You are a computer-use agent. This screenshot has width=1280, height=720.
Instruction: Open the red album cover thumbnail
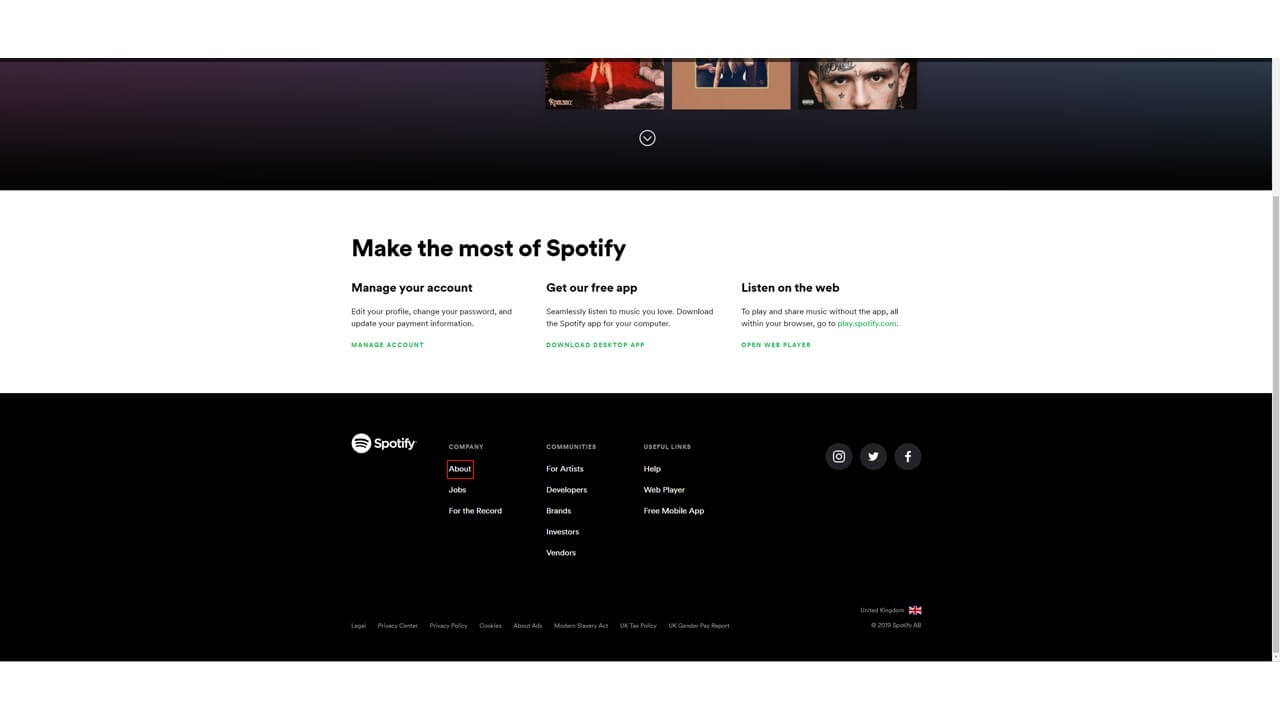(605, 84)
